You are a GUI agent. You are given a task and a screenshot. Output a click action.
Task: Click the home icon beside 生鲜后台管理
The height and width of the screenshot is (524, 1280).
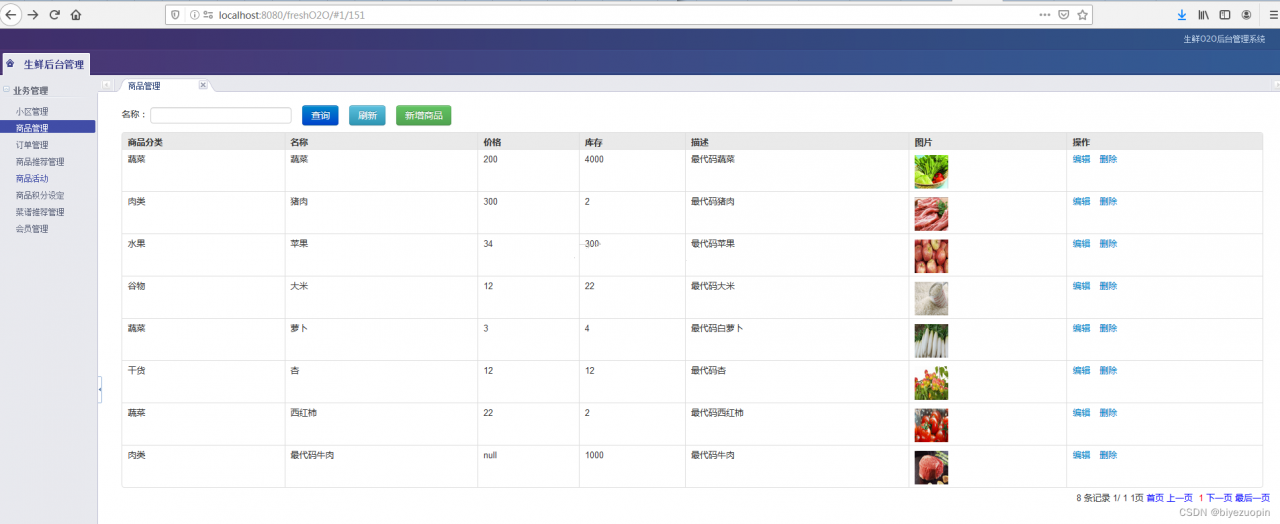point(10,63)
